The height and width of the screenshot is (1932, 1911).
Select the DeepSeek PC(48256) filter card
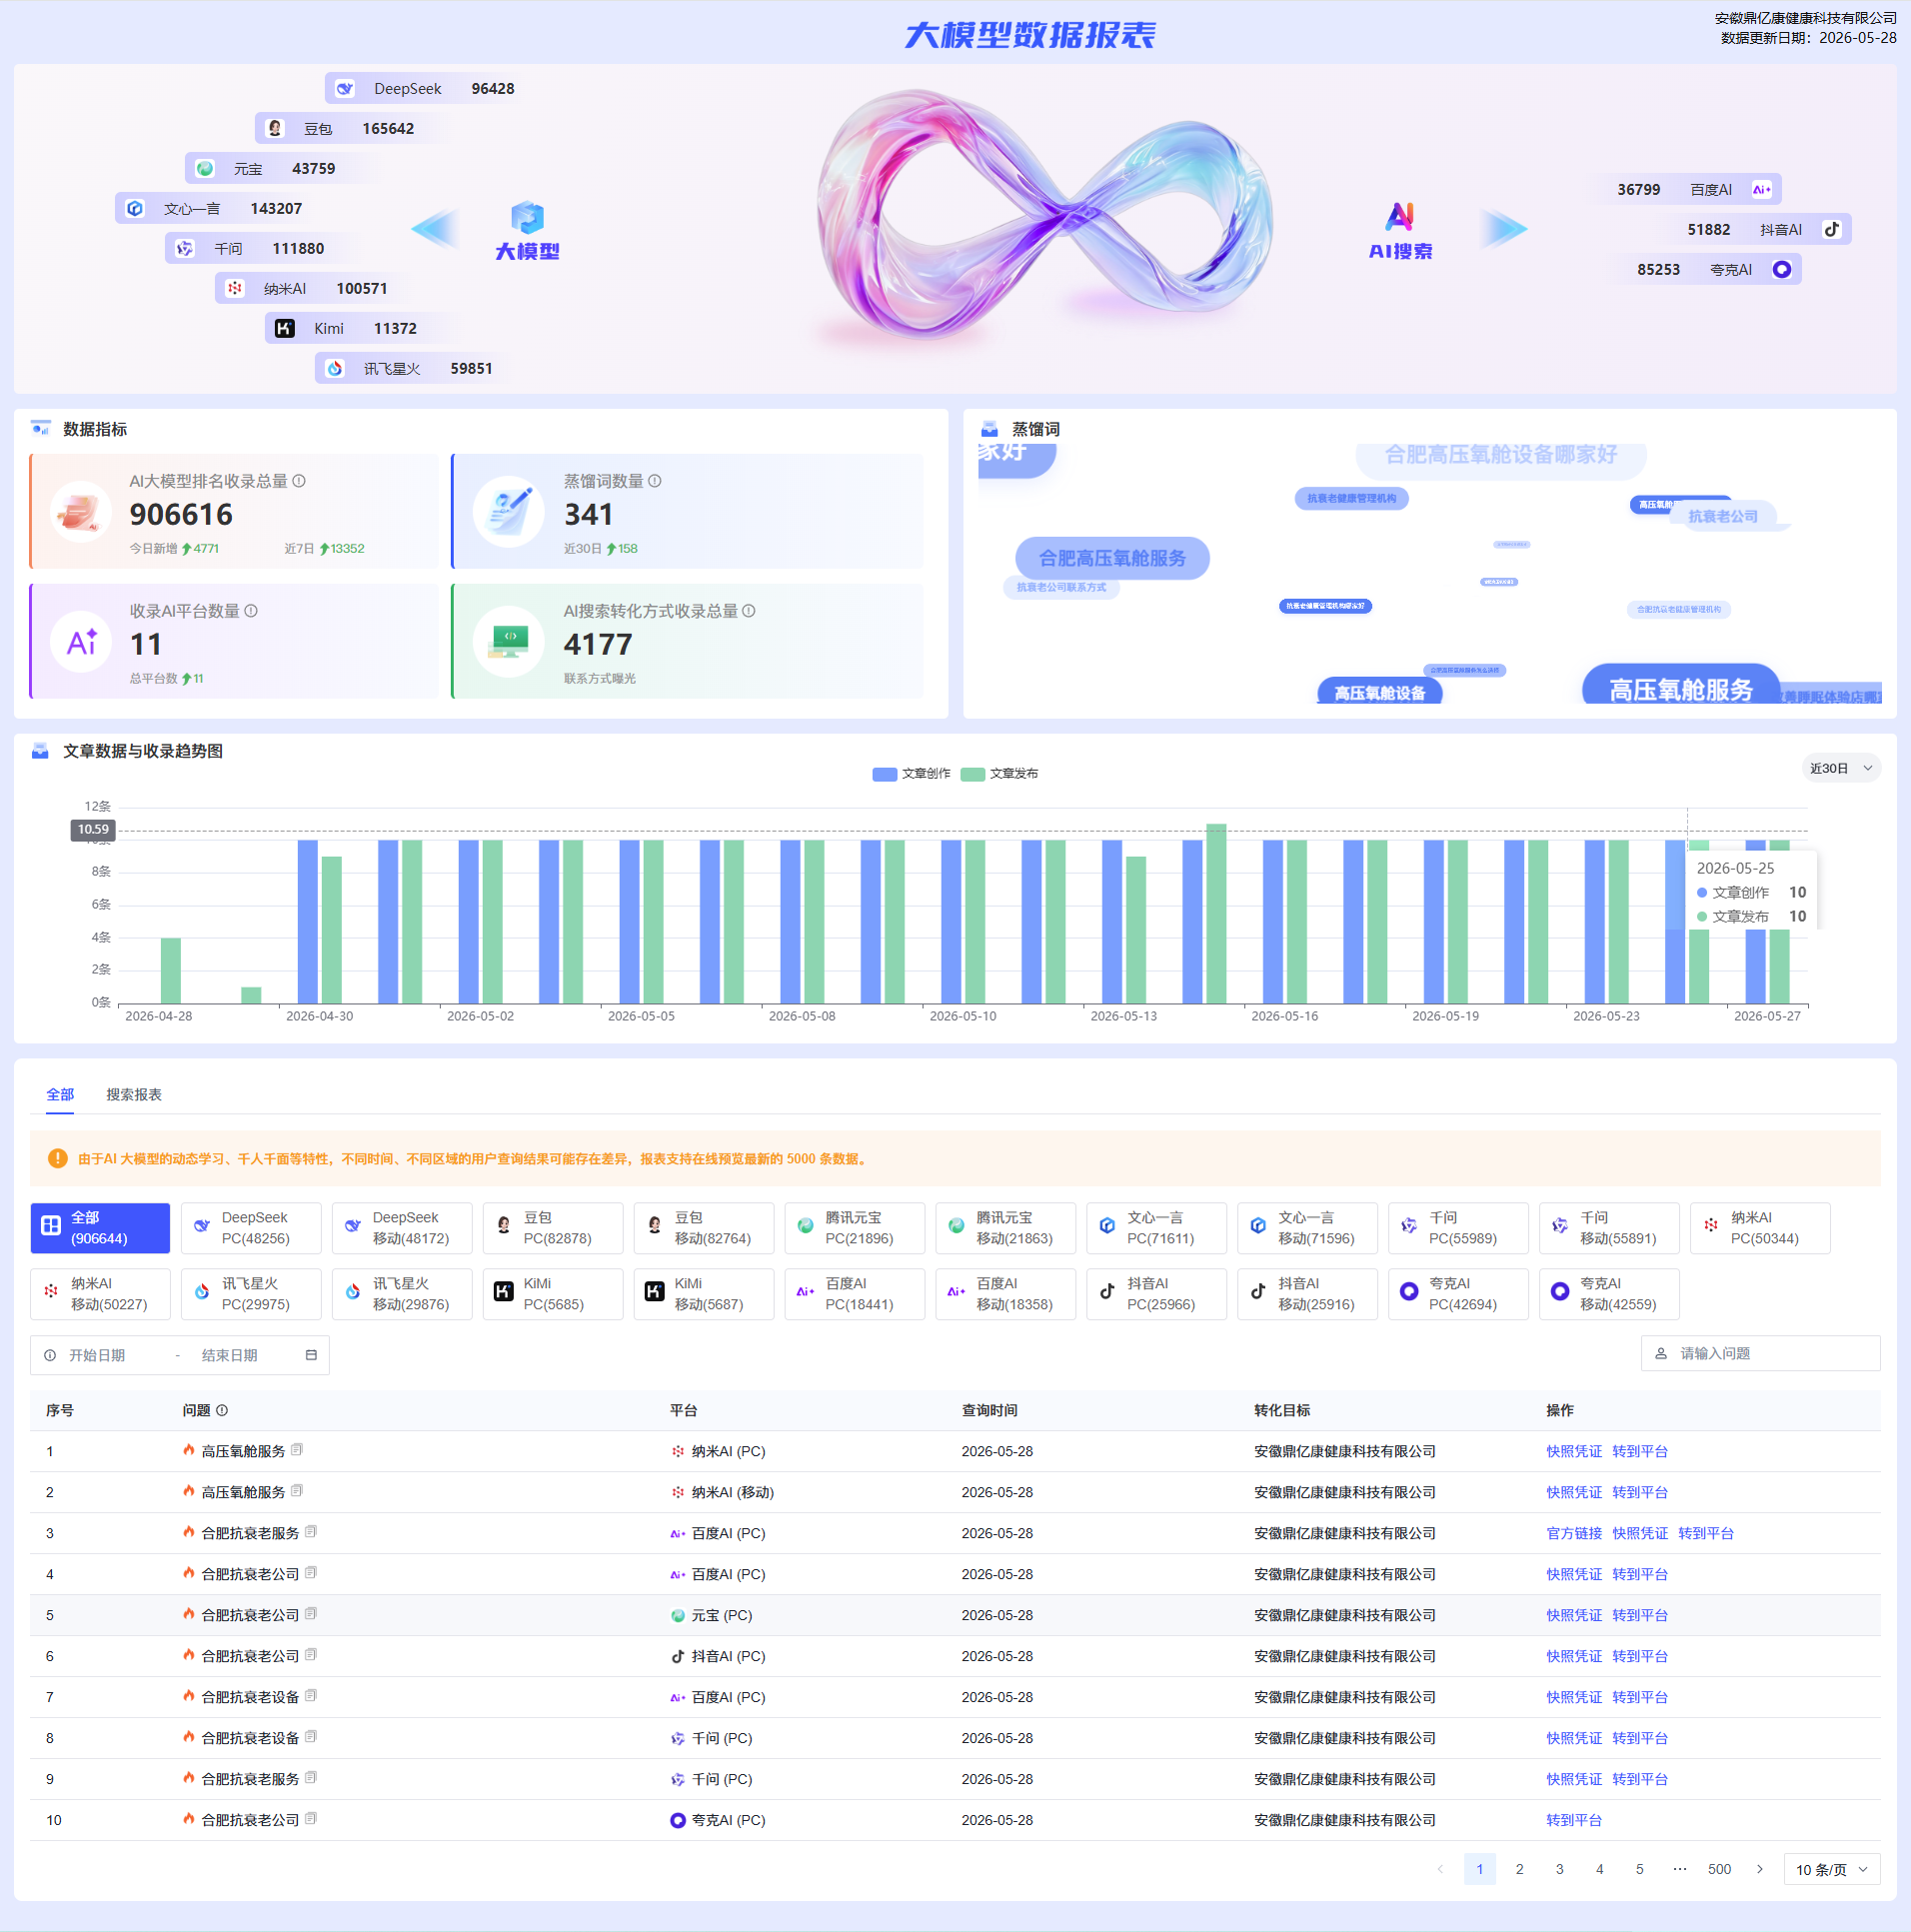click(251, 1228)
